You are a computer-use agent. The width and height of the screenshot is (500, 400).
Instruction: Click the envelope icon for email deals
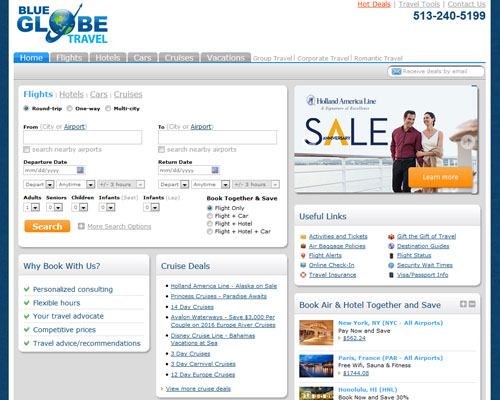click(x=396, y=71)
